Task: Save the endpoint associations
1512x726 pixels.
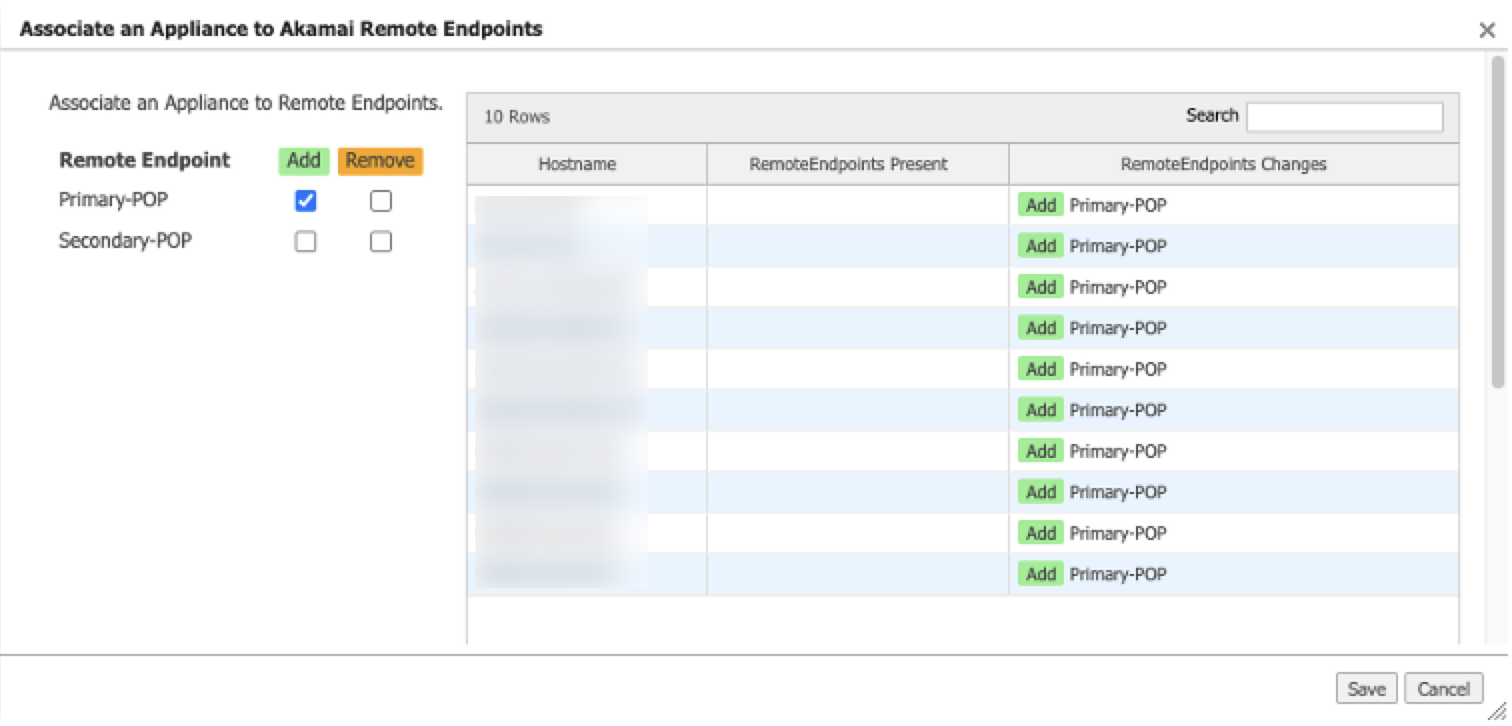Action: coord(1365,689)
